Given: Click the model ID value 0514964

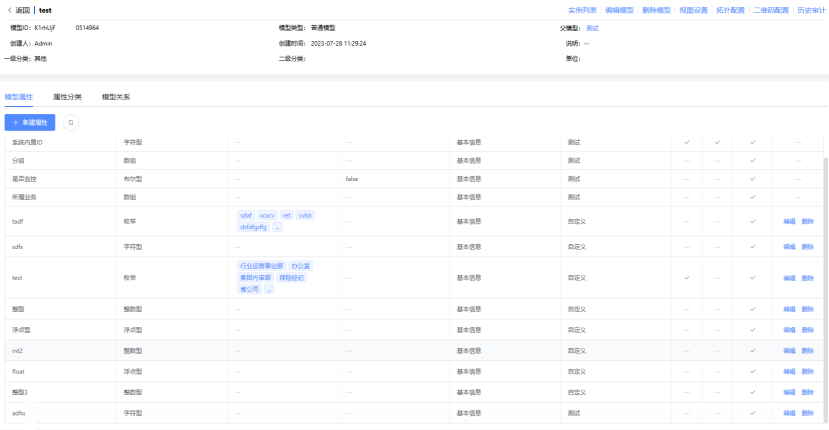Looking at the screenshot, I should pos(87,28).
